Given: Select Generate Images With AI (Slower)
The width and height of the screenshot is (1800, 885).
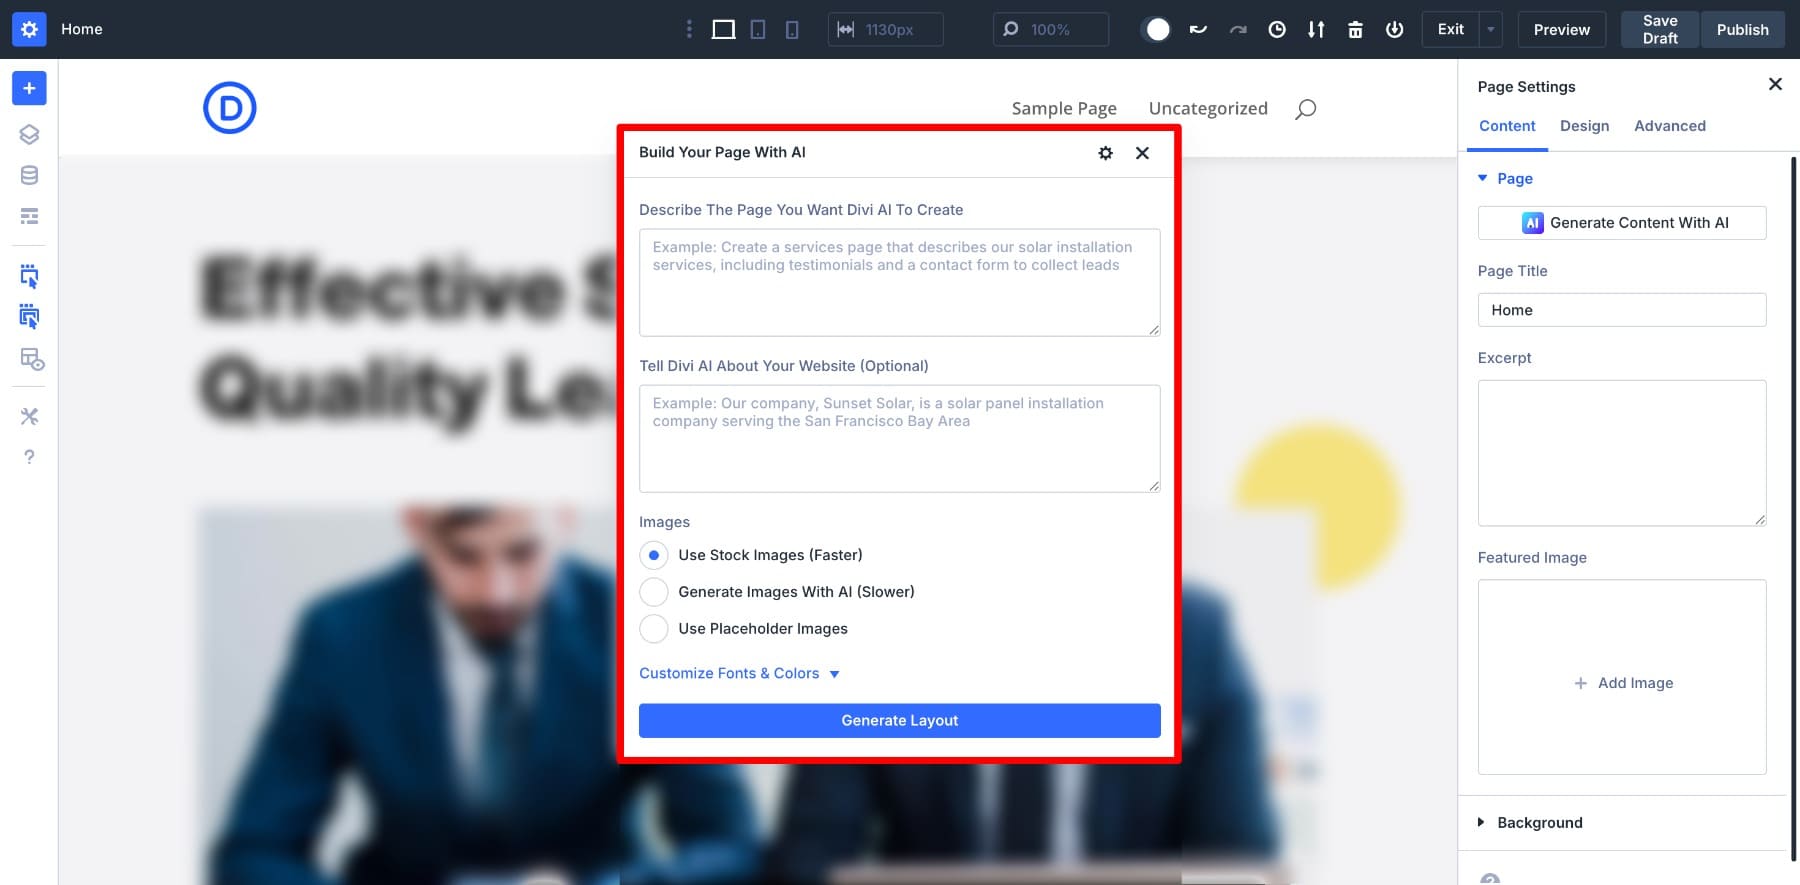Looking at the screenshot, I should pos(654,592).
